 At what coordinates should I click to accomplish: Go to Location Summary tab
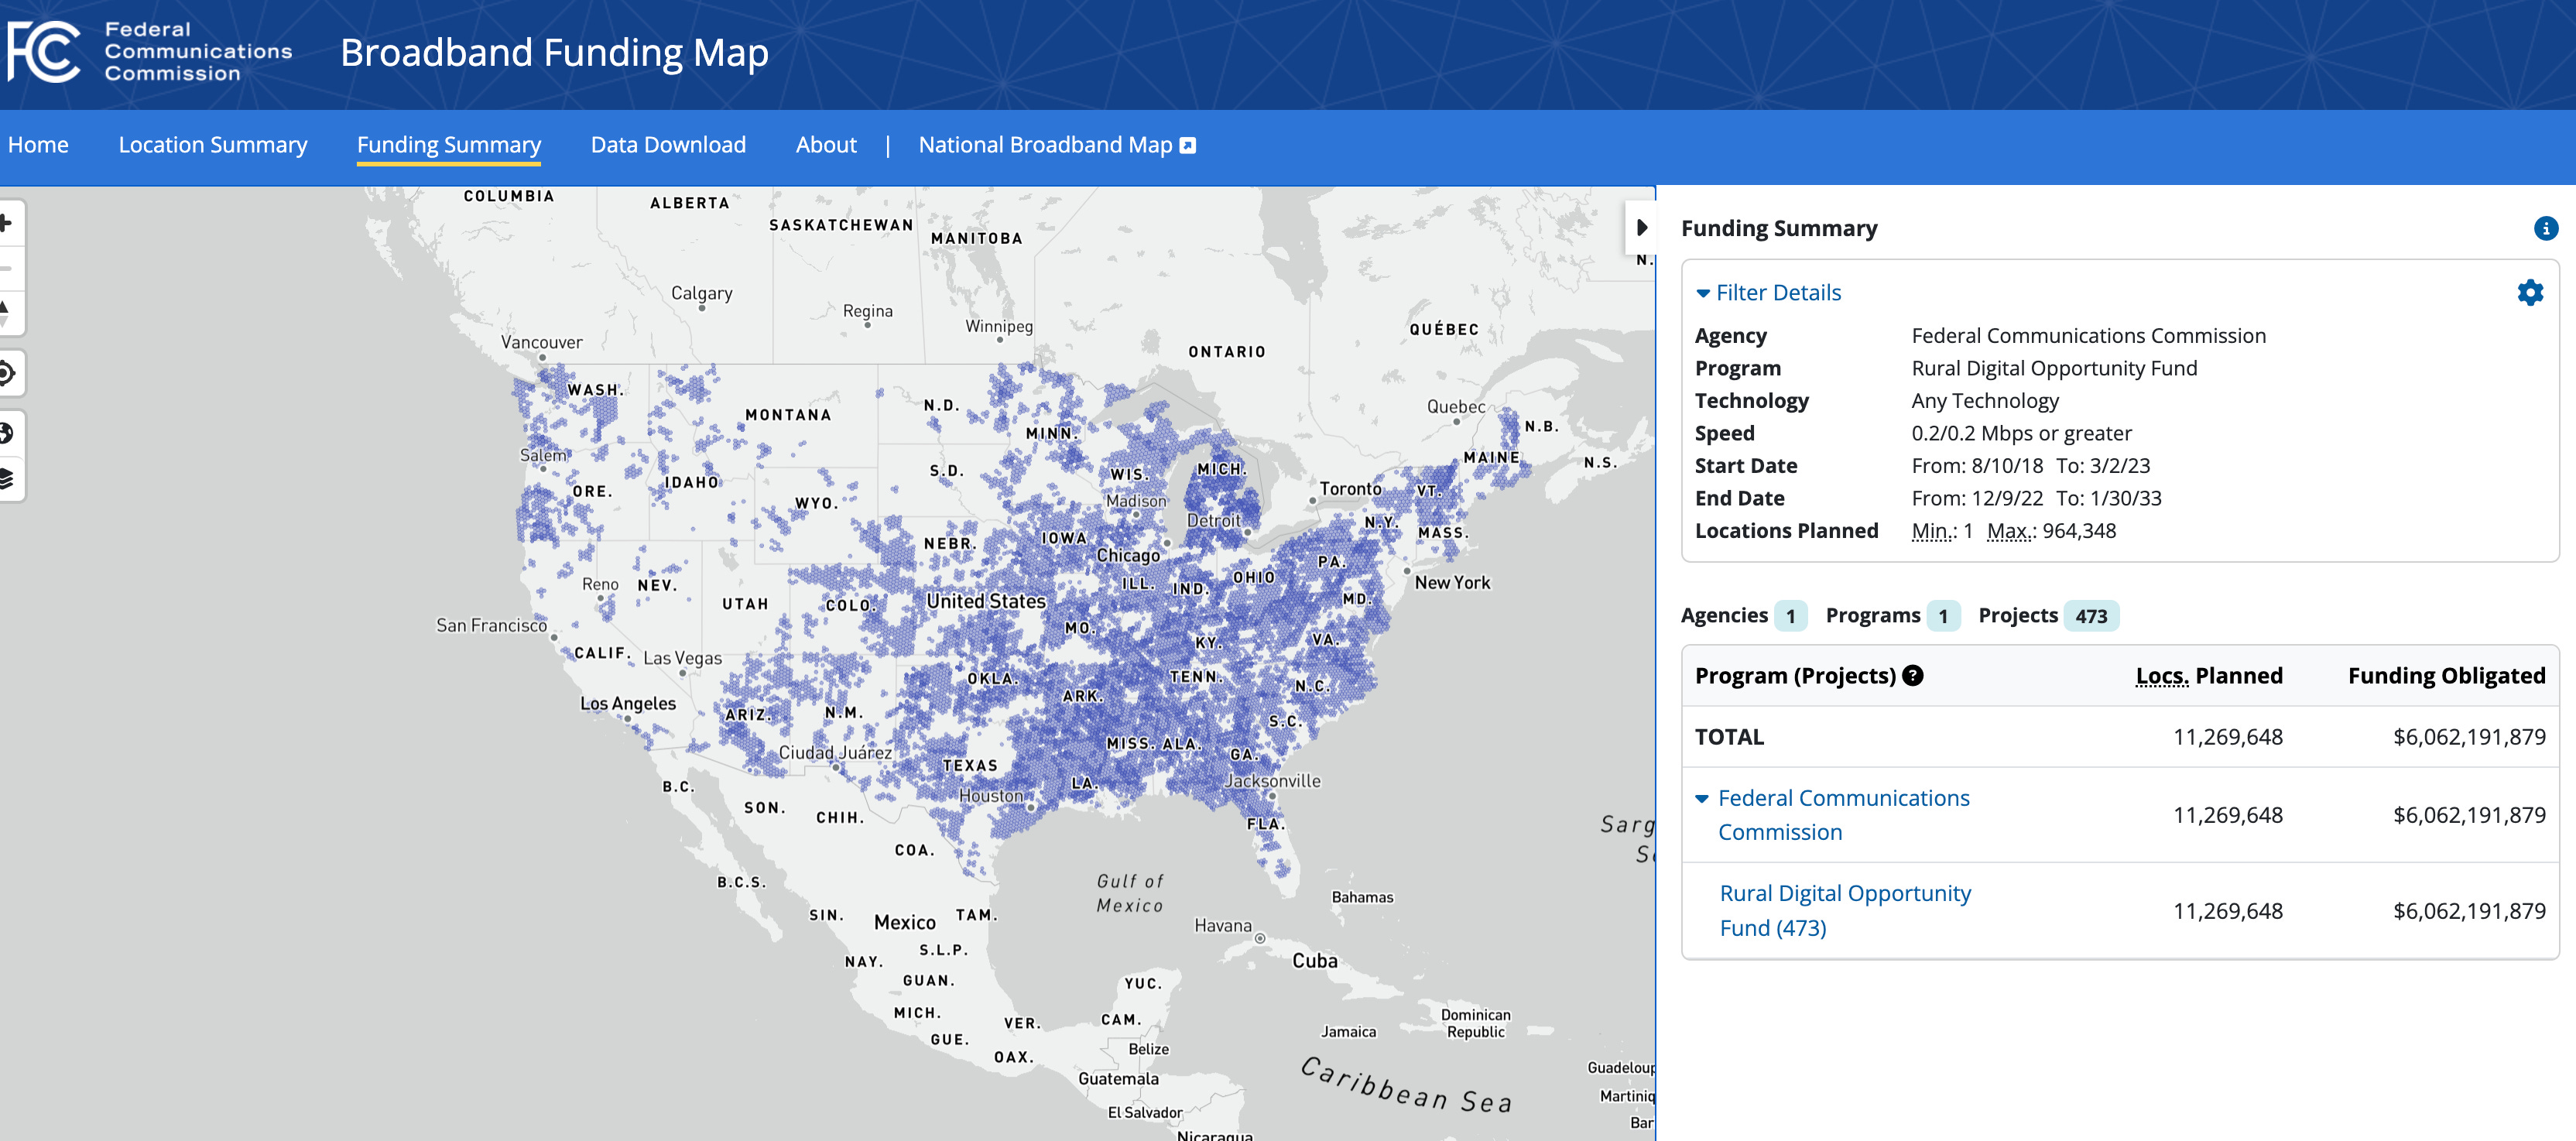(x=212, y=145)
